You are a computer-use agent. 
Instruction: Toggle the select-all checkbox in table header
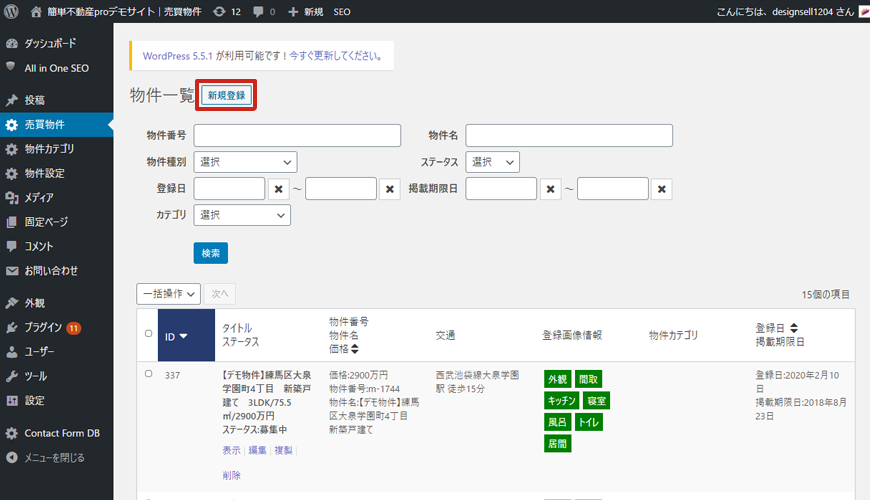(x=149, y=334)
